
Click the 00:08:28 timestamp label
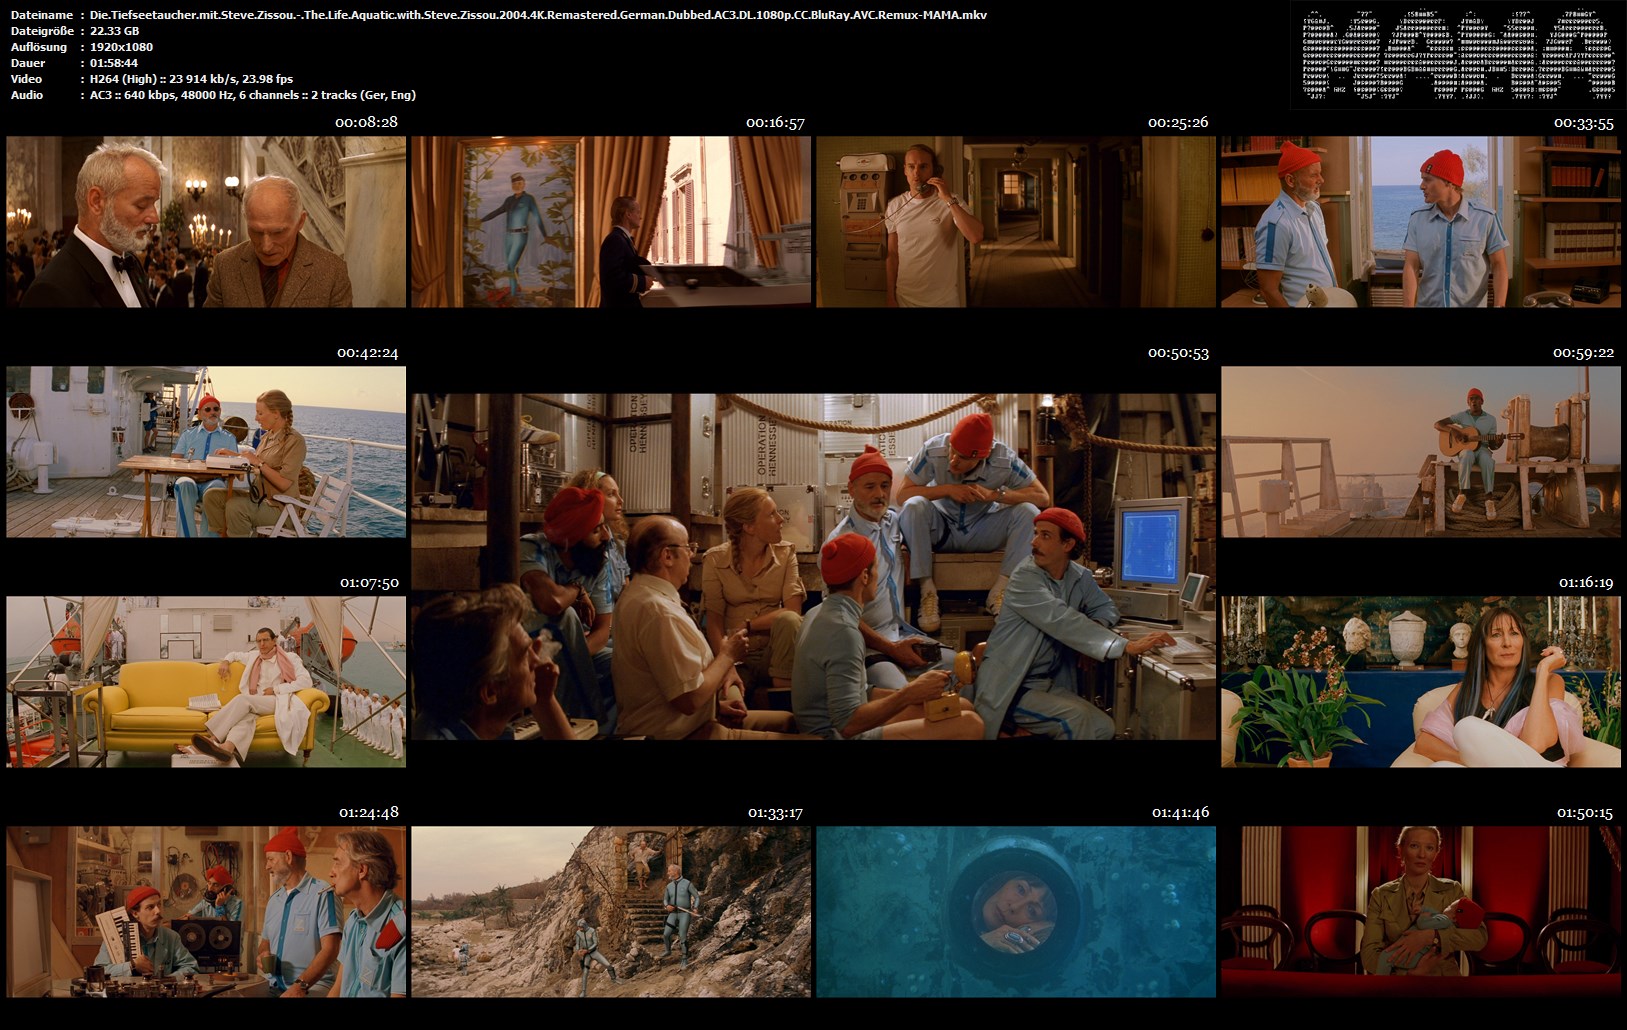coord(366,122)
